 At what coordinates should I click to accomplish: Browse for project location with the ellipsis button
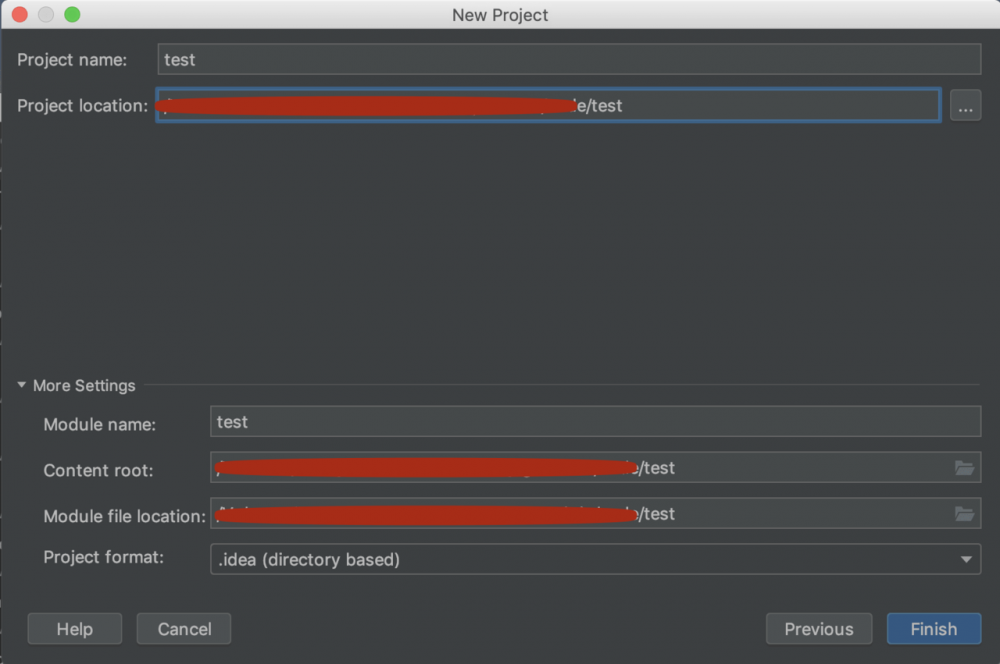point(965,106)
